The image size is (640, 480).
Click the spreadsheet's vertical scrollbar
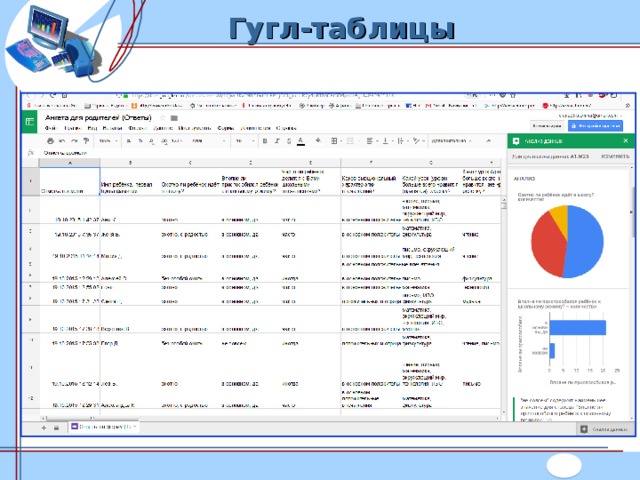pyautogui.click(x=504, y=306)
